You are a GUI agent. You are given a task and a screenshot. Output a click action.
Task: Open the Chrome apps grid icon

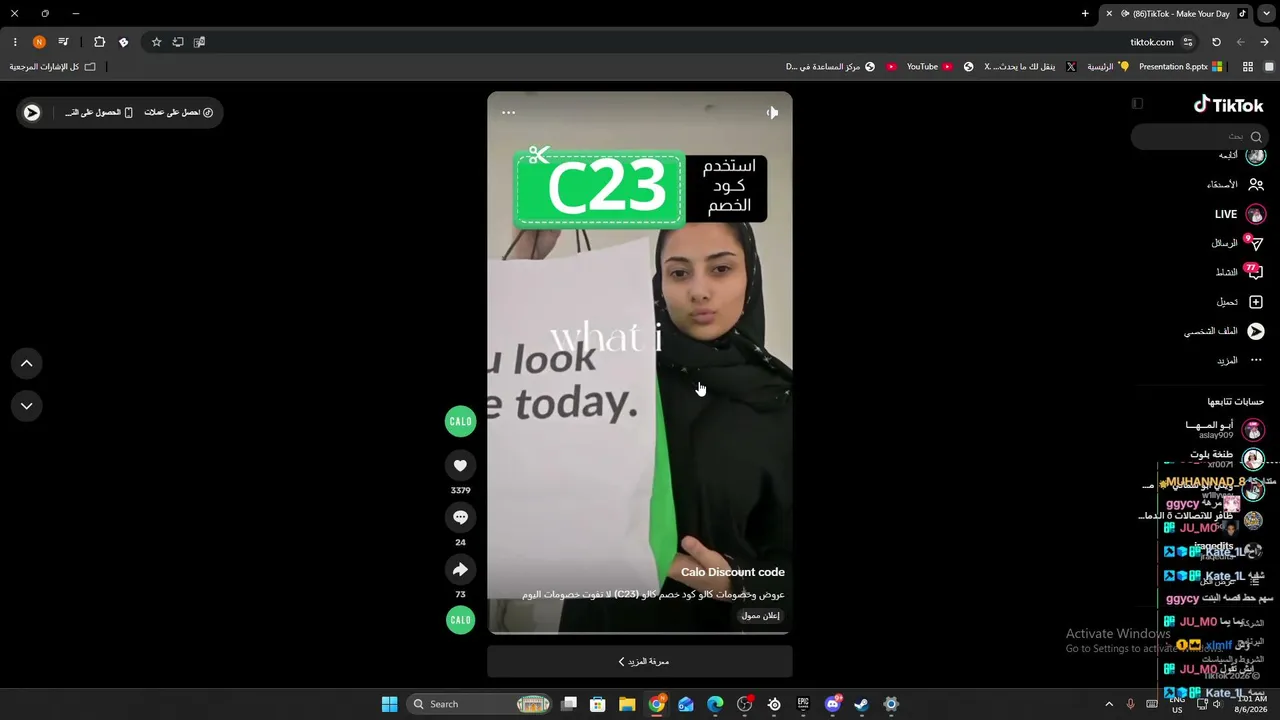pyautogui.click(x=1248, y=67)
